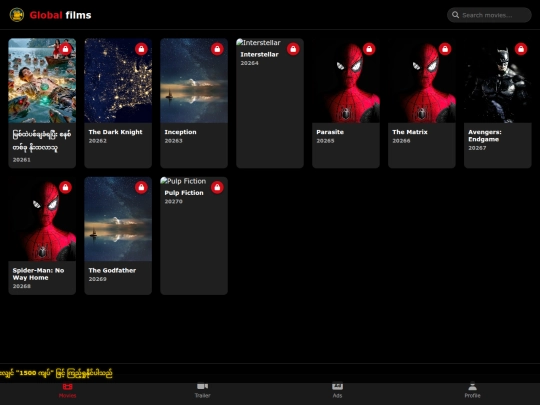Click the movie ID text "20262"
This screenshot has width=540, height=405.
tap(97, 141)
